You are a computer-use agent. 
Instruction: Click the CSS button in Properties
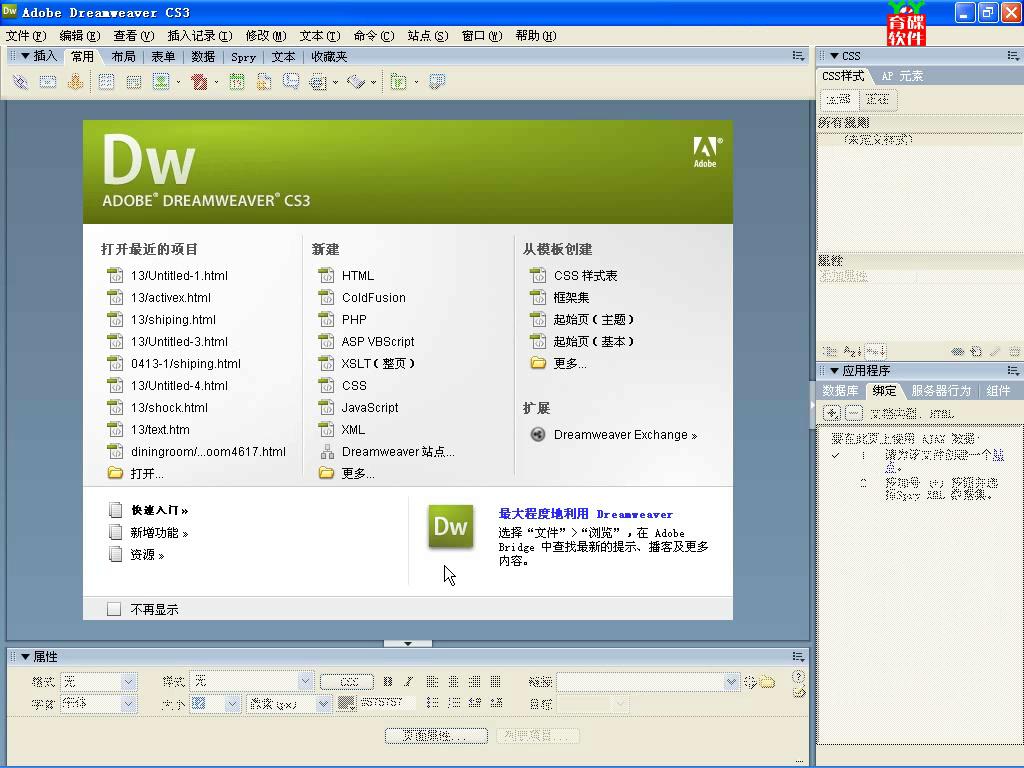[347, 682]
